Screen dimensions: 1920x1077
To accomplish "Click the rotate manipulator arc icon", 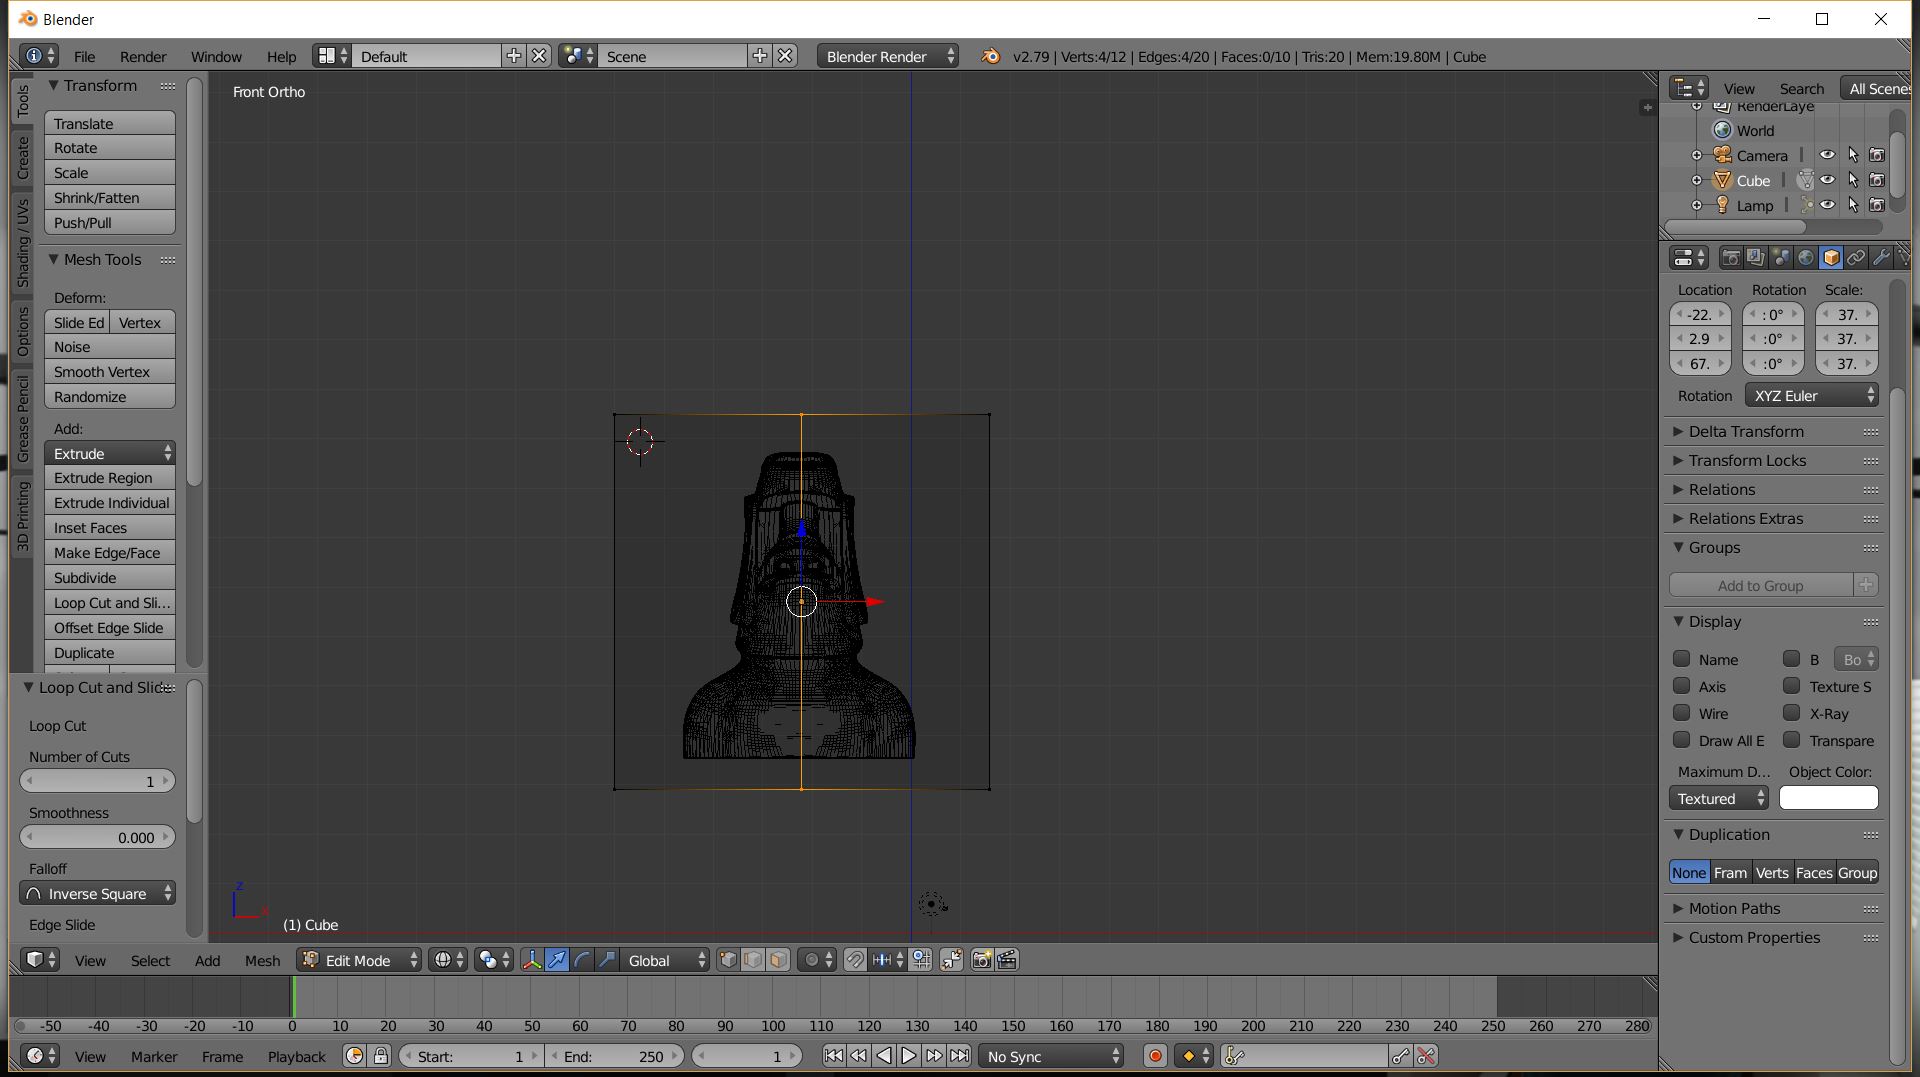I will pos(582,960).
